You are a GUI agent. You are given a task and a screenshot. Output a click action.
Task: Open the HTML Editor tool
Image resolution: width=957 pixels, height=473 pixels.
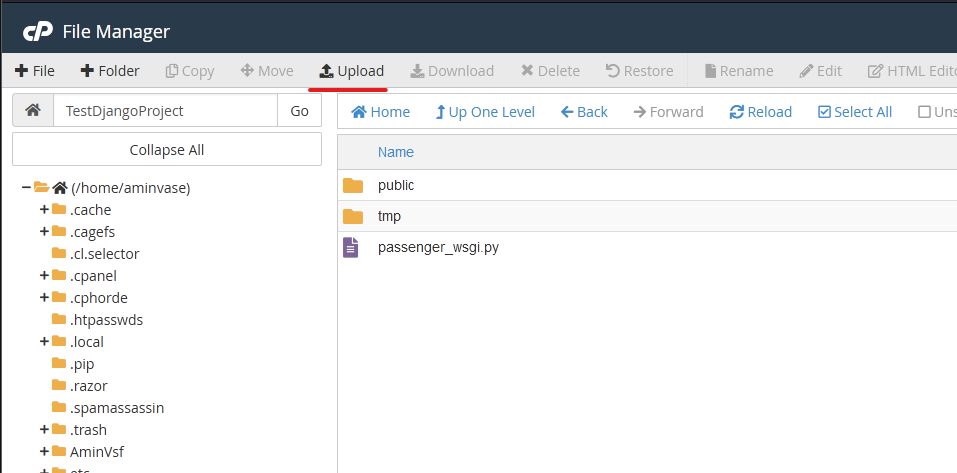click(910, 71)
